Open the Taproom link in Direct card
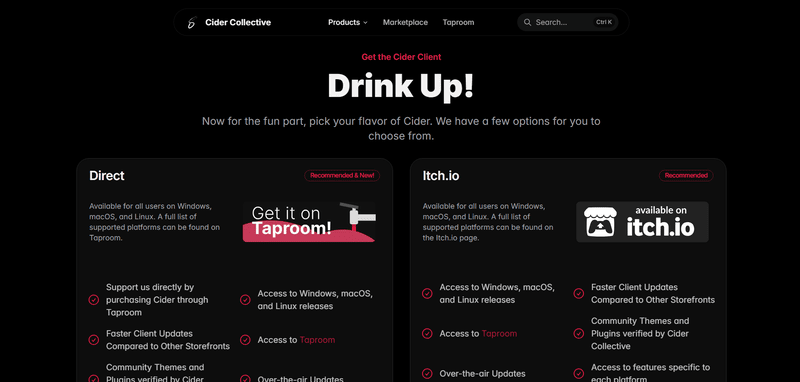The image size is (800, 382). click(317, 340)
